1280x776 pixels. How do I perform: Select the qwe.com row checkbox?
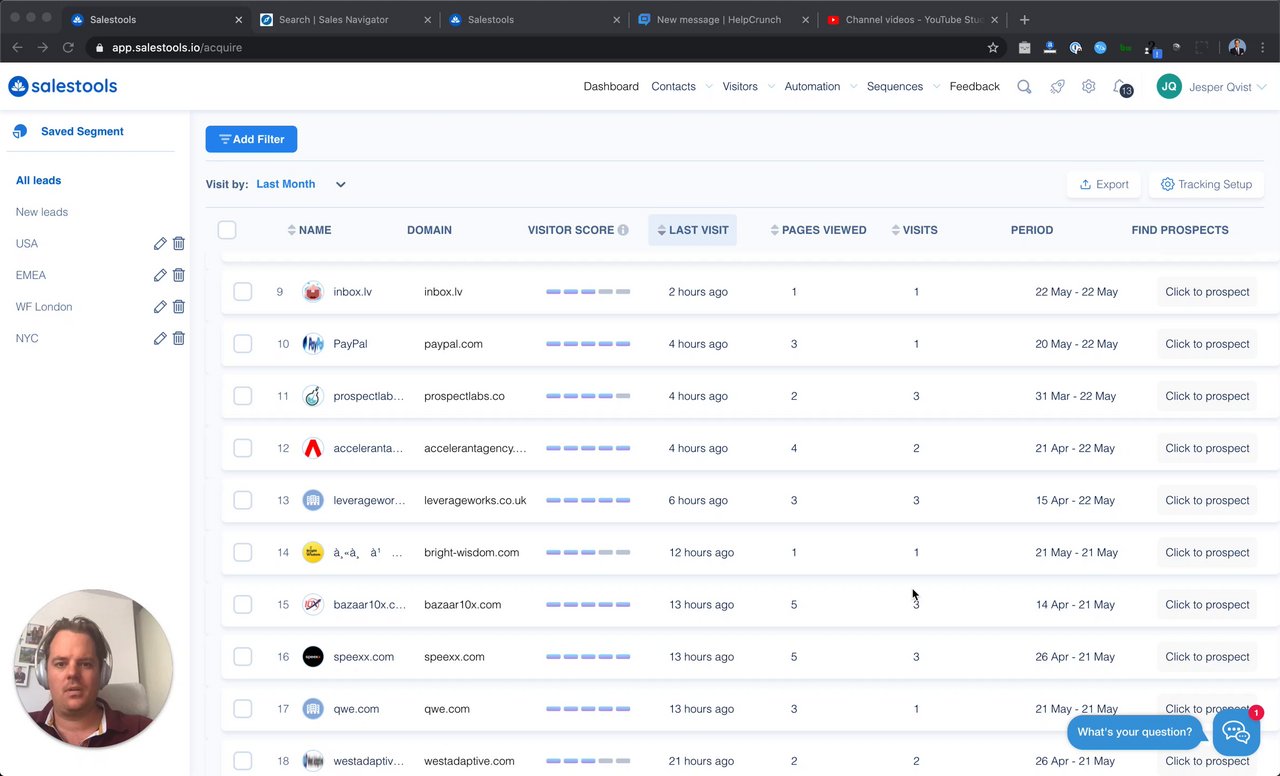click(x=243, y=709)
